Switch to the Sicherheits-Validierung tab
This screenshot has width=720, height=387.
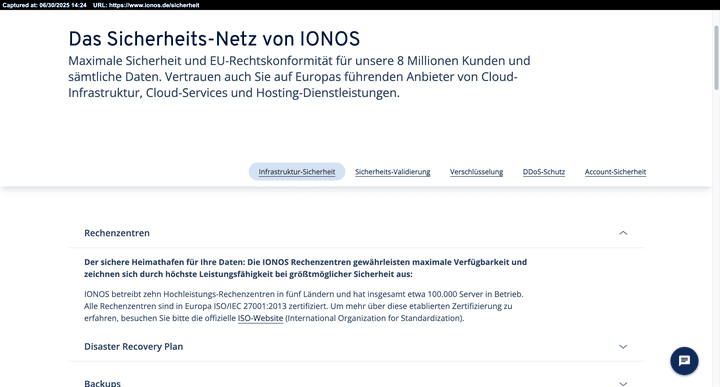click(x=393, y=172)
